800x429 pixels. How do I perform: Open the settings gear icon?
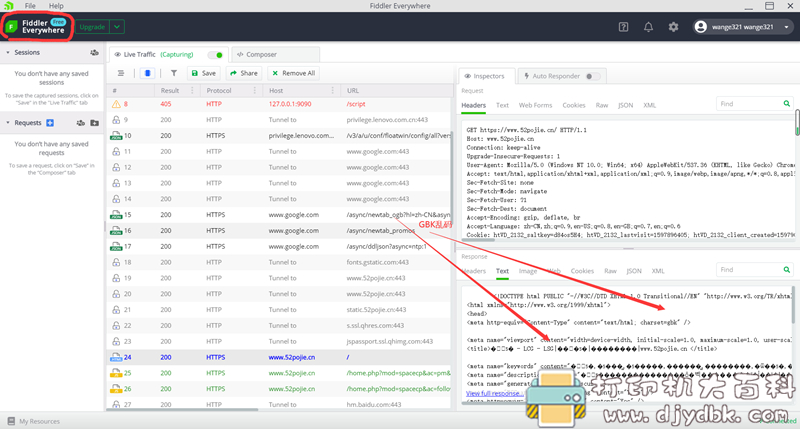point(673,27)
